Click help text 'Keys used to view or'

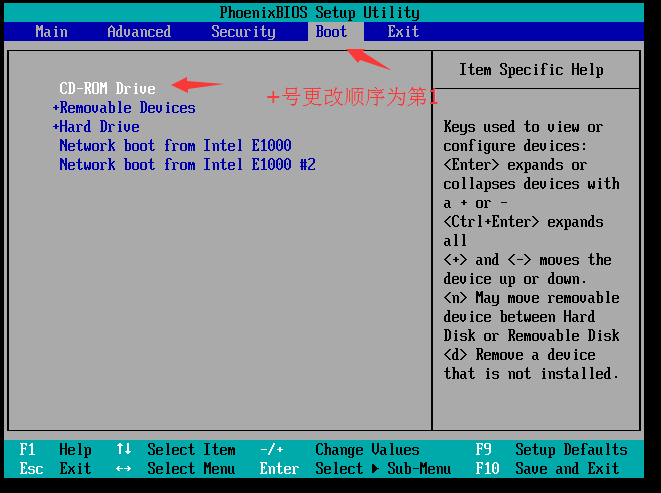tap(523, 127)
